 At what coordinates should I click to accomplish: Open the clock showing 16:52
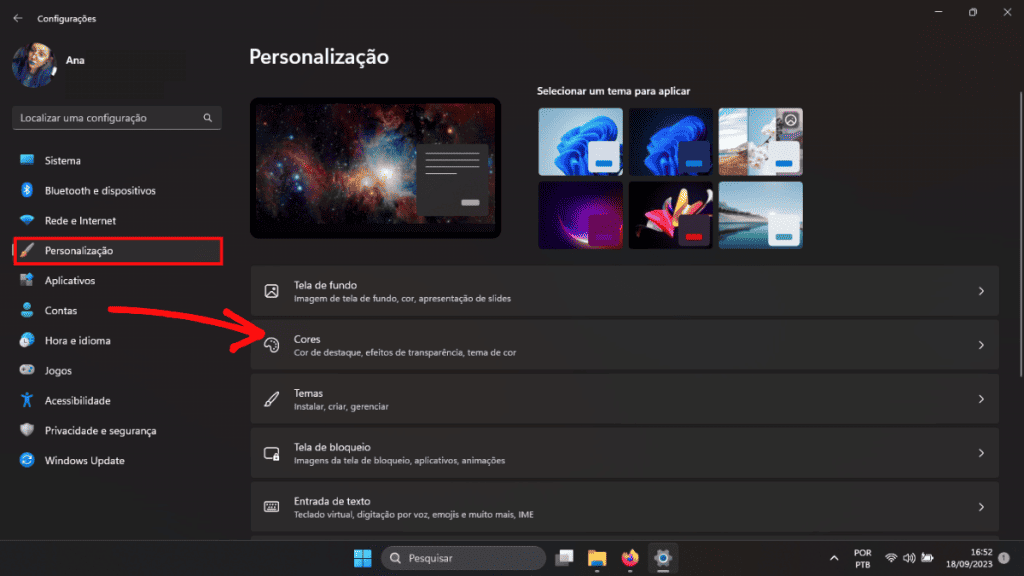[969, 558]
